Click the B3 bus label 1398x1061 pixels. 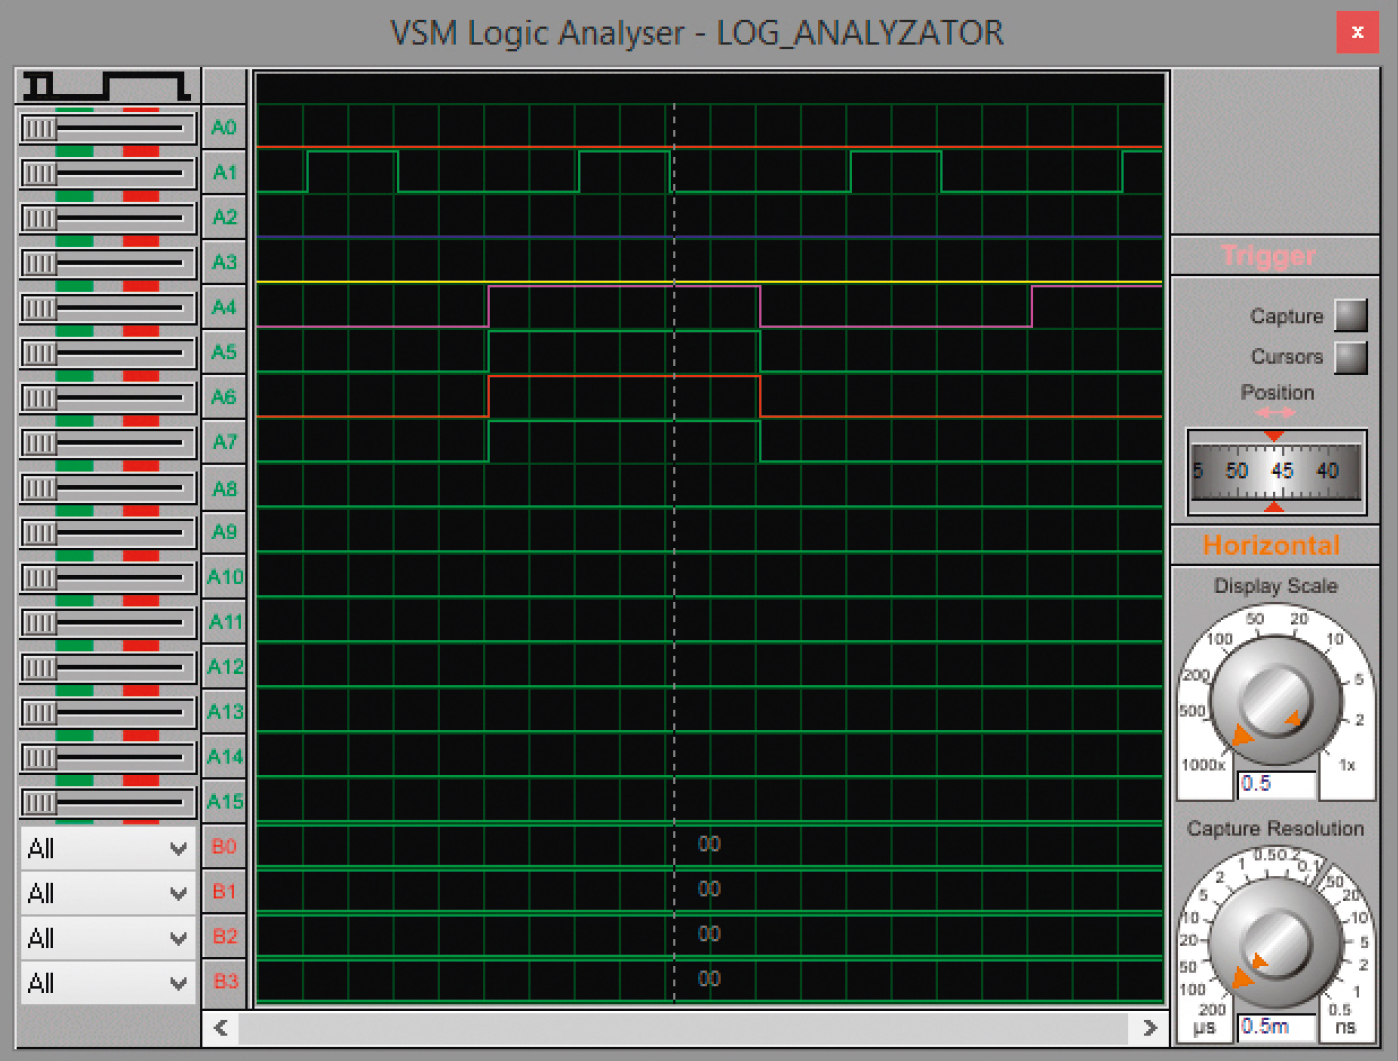click(x=224, y=981)
